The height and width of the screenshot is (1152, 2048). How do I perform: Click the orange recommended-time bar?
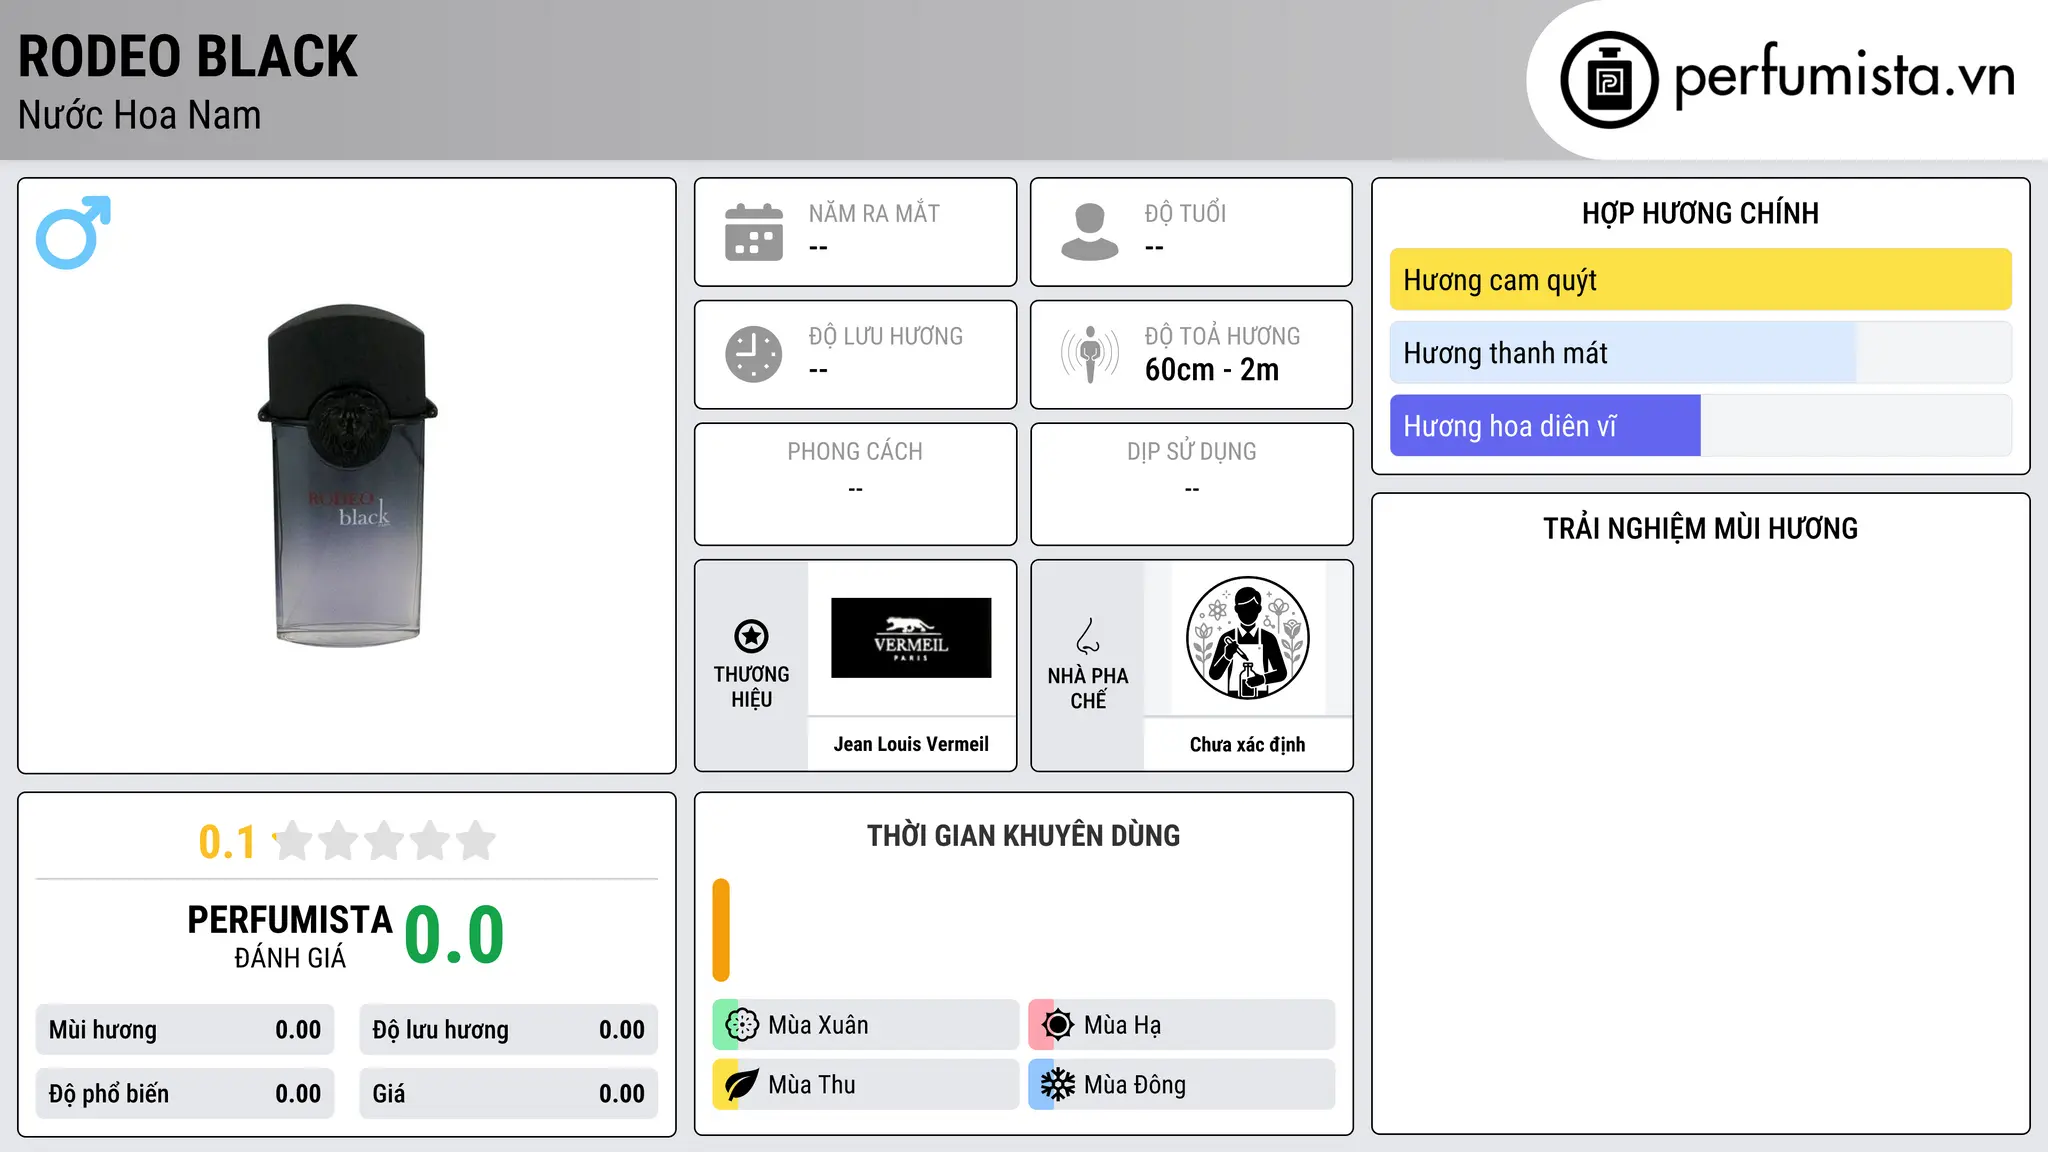tap(721, 930)
